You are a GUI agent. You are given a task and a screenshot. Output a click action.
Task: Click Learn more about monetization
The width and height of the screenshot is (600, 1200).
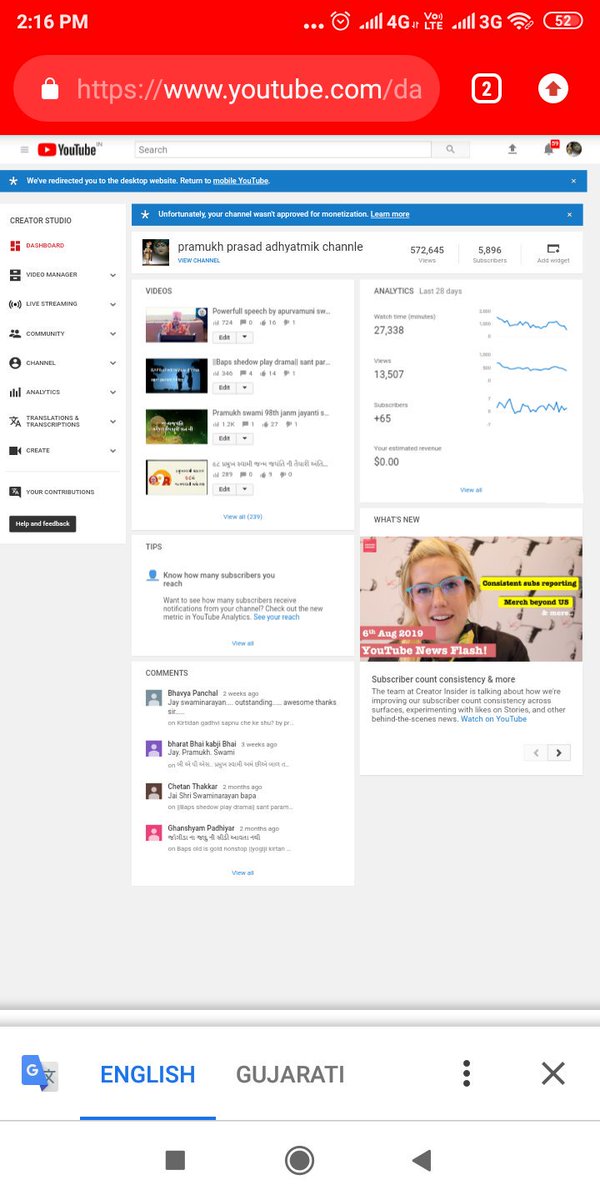390,214
